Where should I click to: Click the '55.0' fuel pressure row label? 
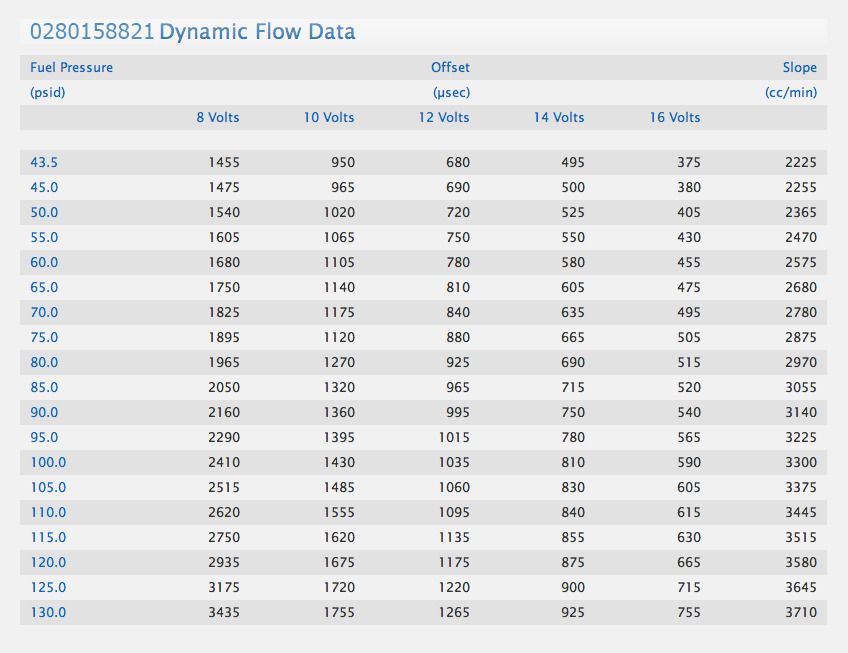44,237
